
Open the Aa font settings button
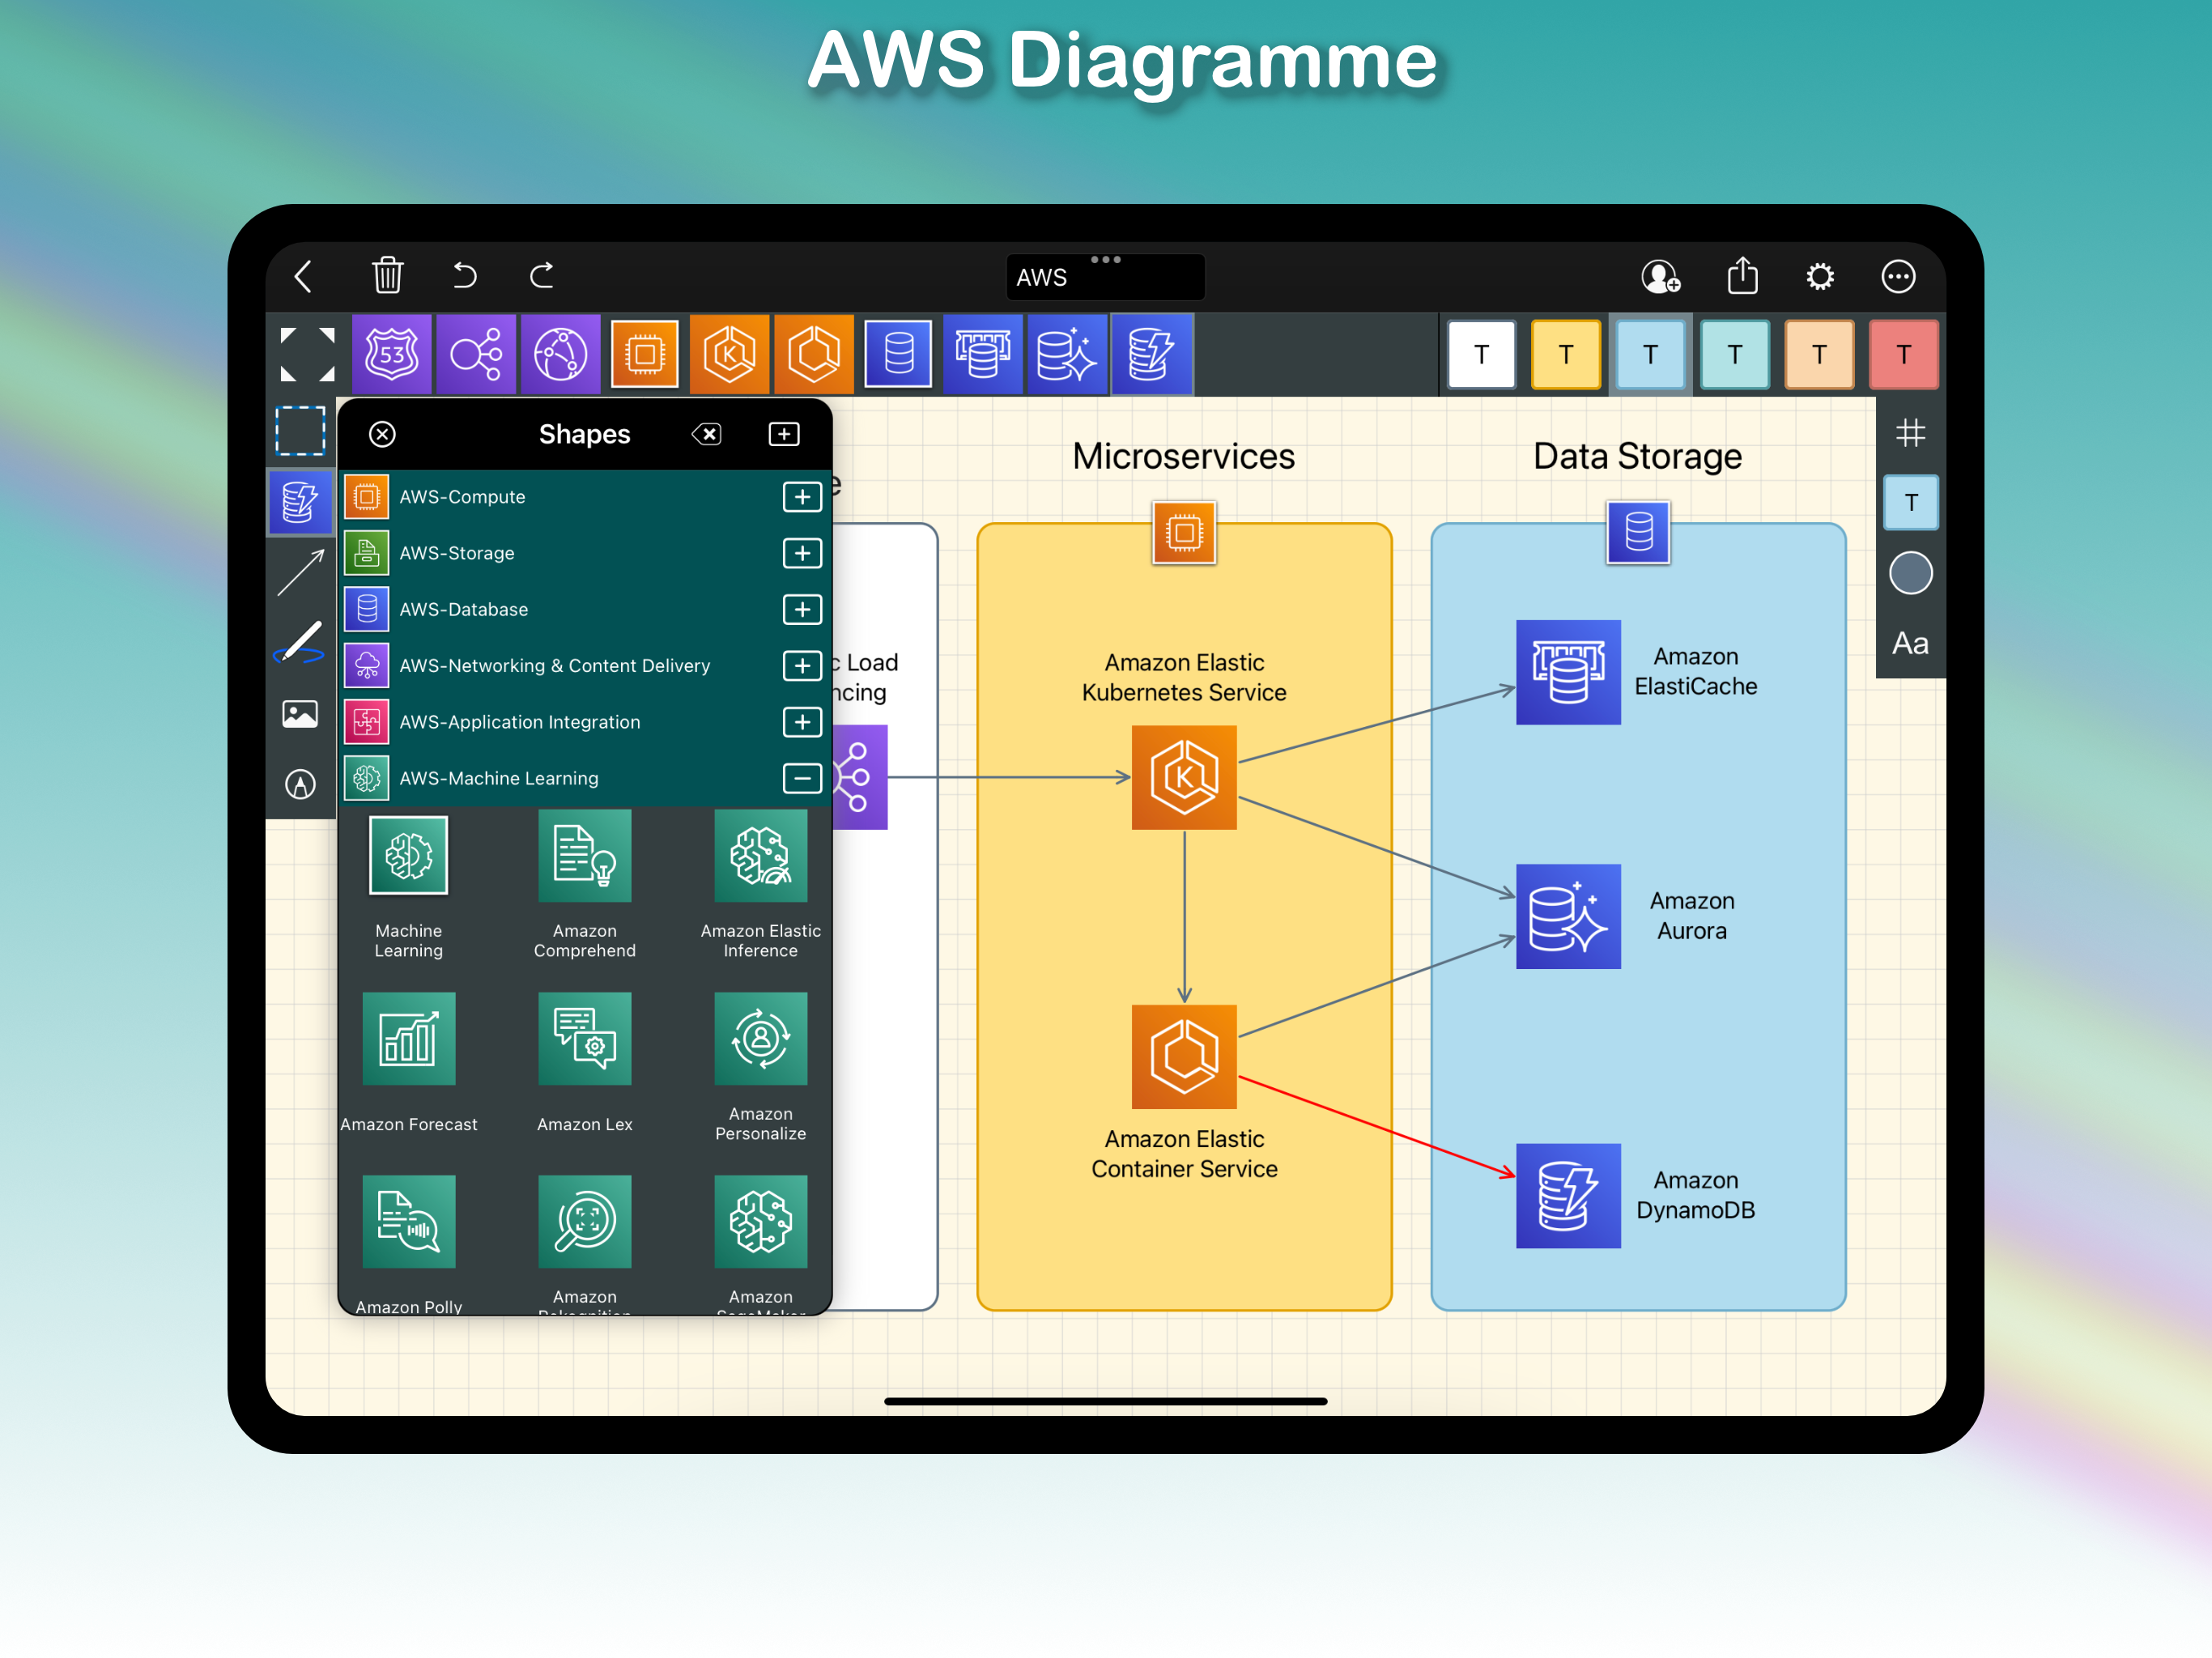coord(1910,643)
